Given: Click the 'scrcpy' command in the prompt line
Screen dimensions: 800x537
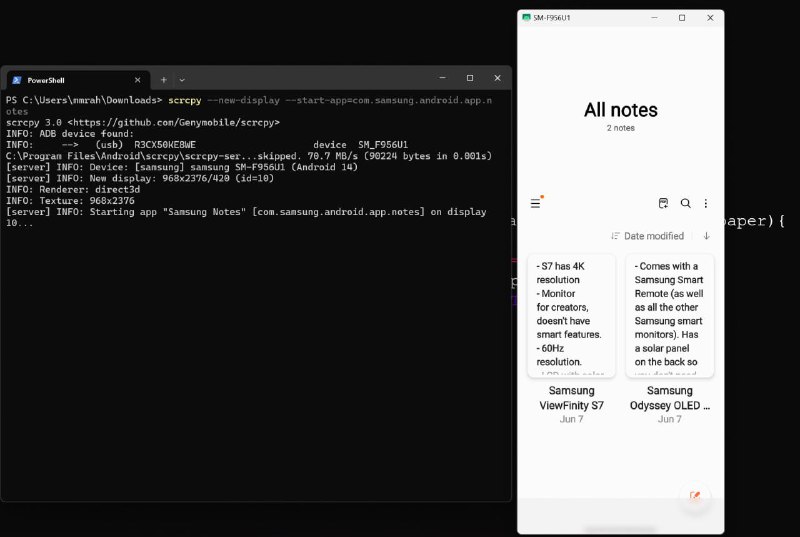Looking at the screenshot, I should 185,100.
